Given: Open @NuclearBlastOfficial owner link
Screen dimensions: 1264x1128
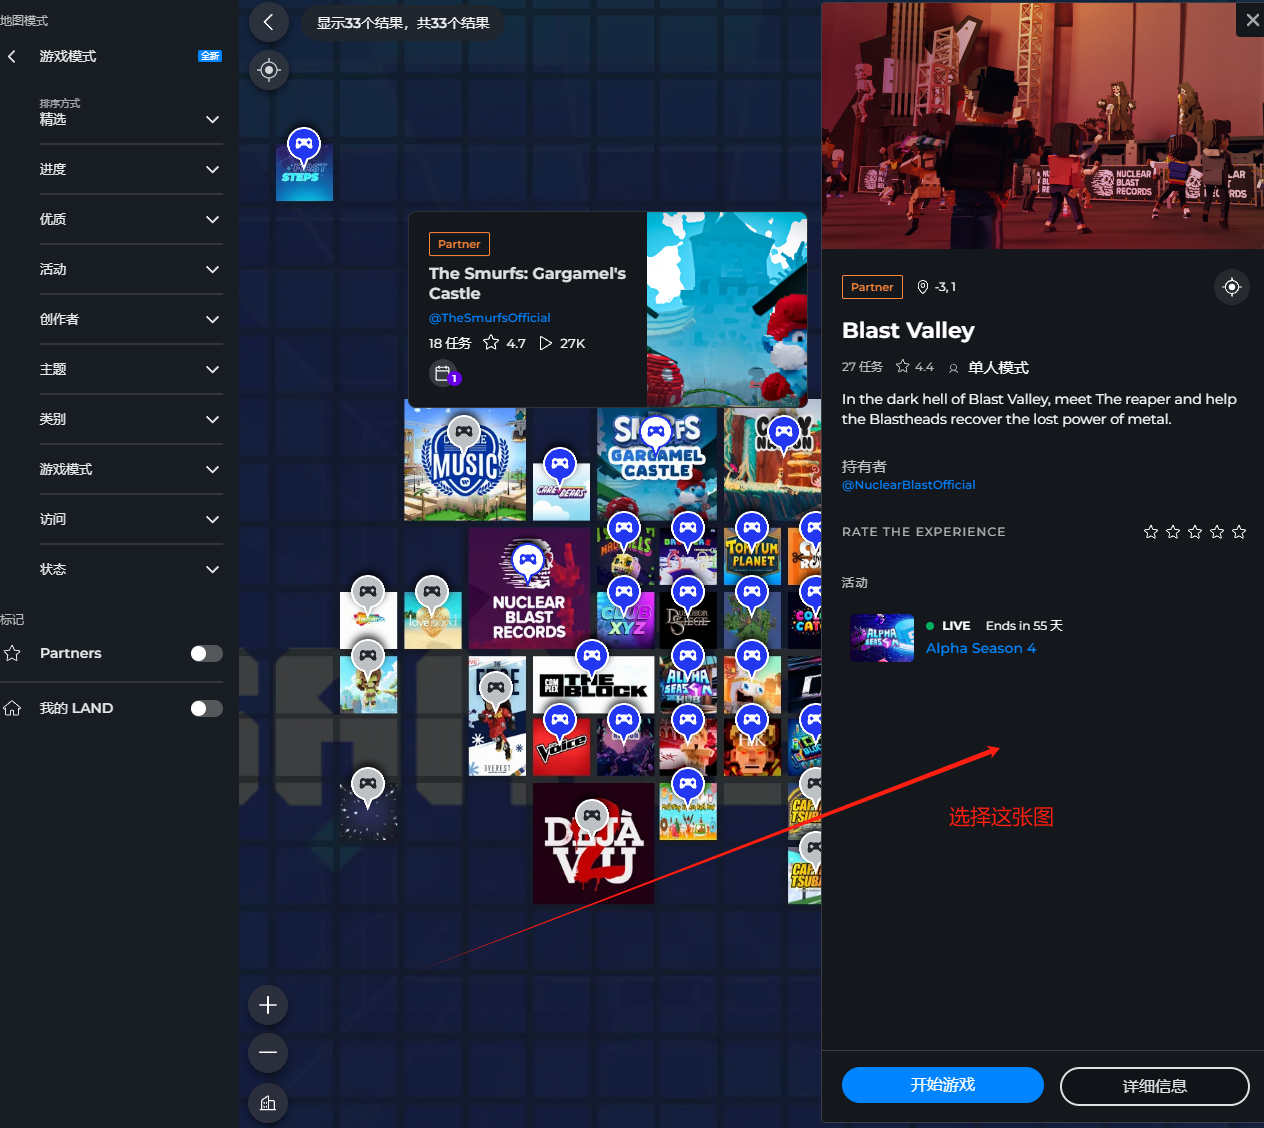Looking at the screenshot, I should point(908,485).
